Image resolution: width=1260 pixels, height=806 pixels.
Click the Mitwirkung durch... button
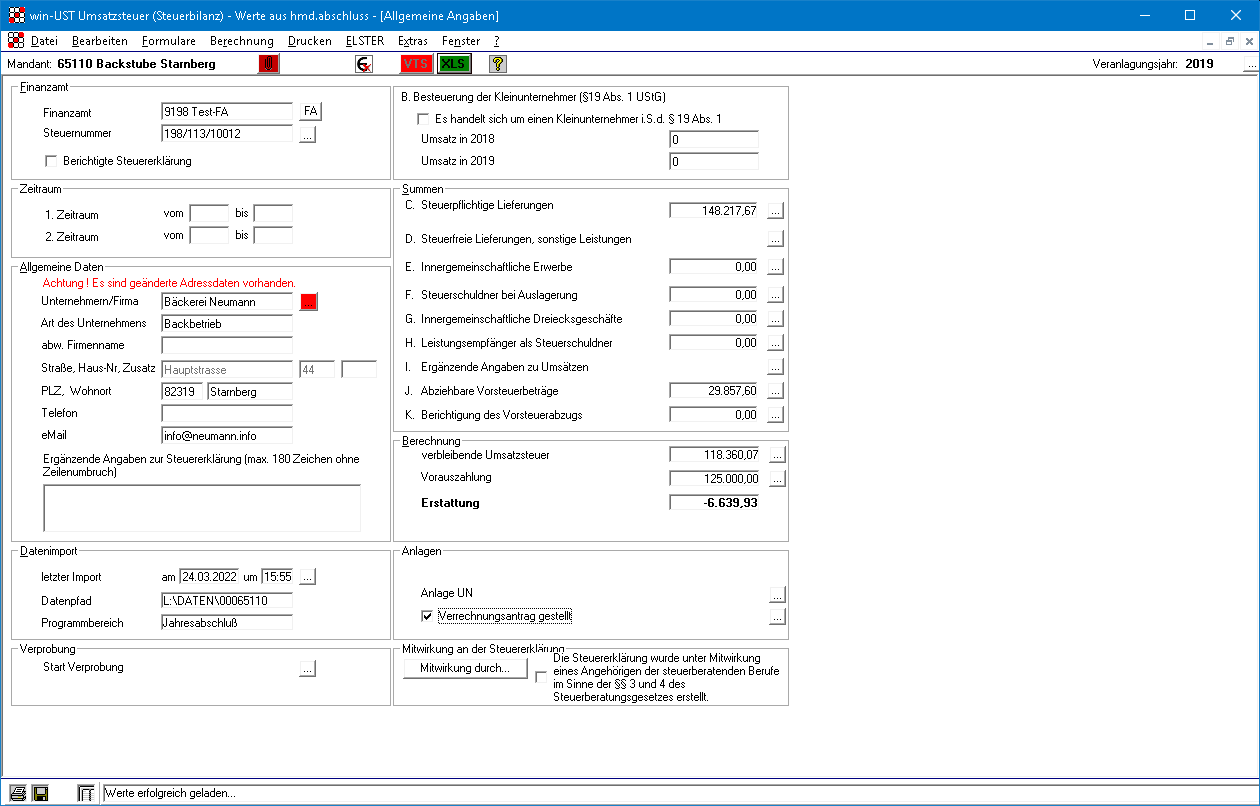pyautogui.click(x=465, y=668)
